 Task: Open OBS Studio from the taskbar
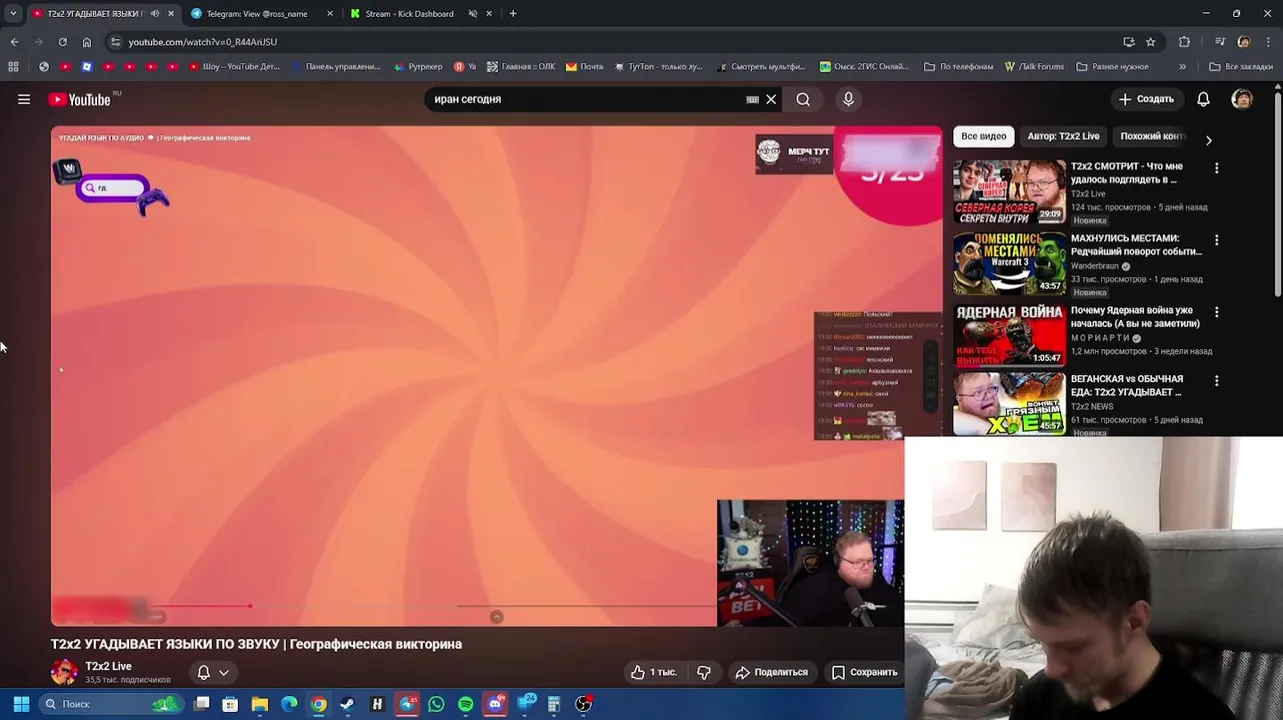tap(583, 704)
